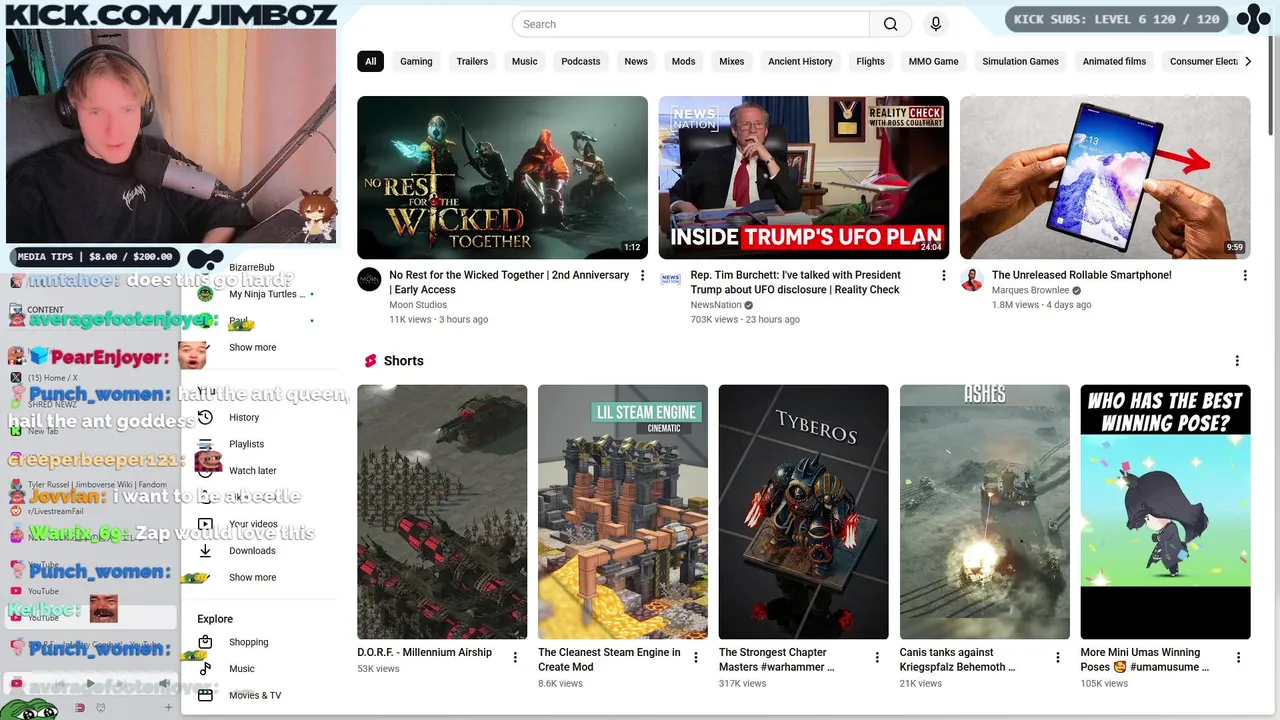Play Inside Trump's UFO Plan thumbnail
Viewport: 1280px width, 720px height.
coord(803,177)
